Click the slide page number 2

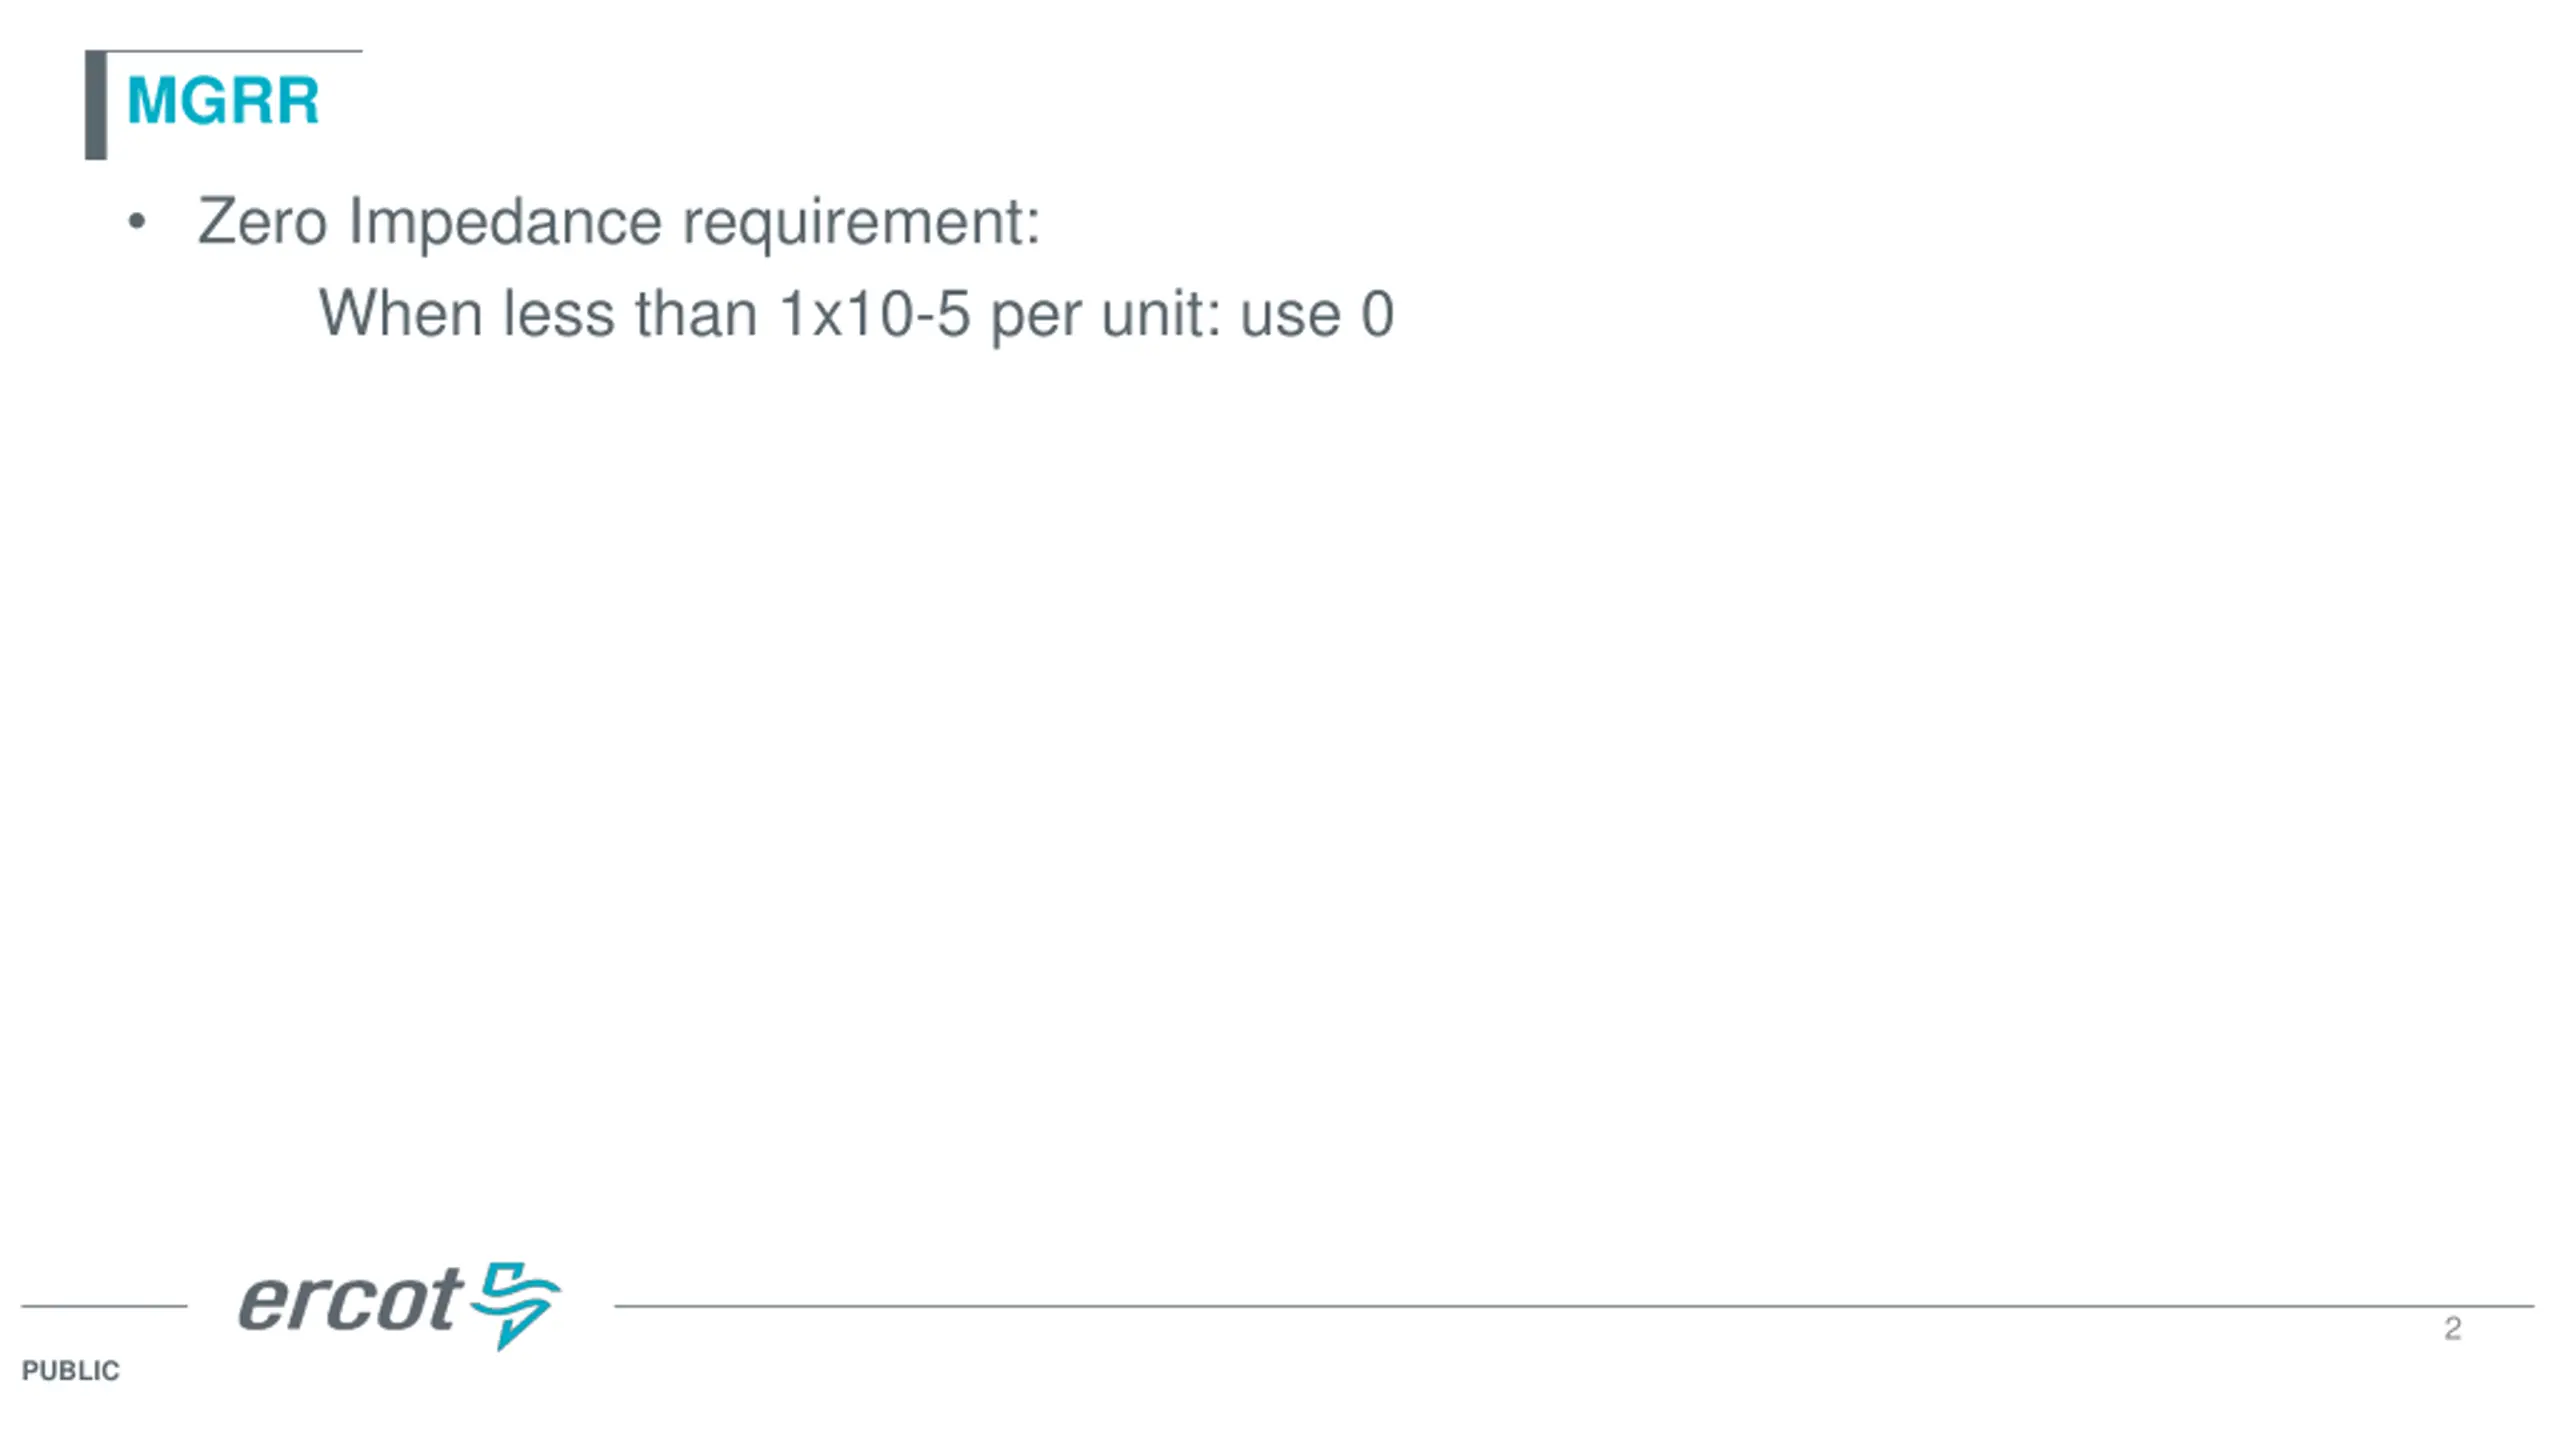[2452, 1329]
